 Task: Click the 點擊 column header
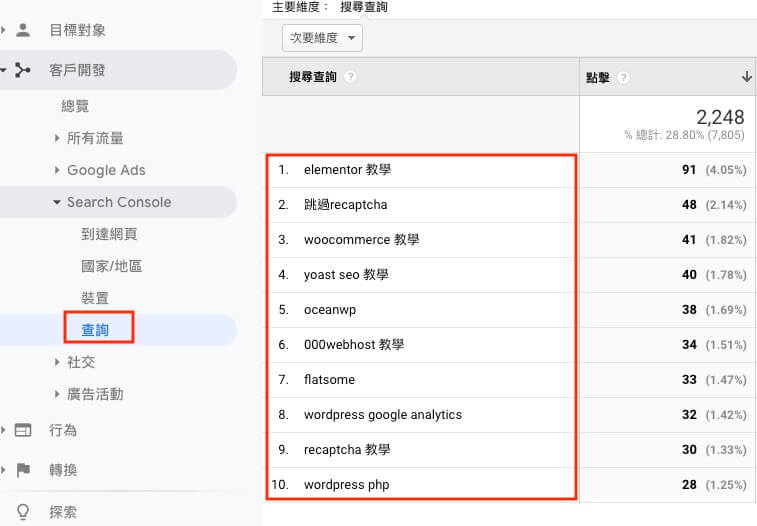598,77
